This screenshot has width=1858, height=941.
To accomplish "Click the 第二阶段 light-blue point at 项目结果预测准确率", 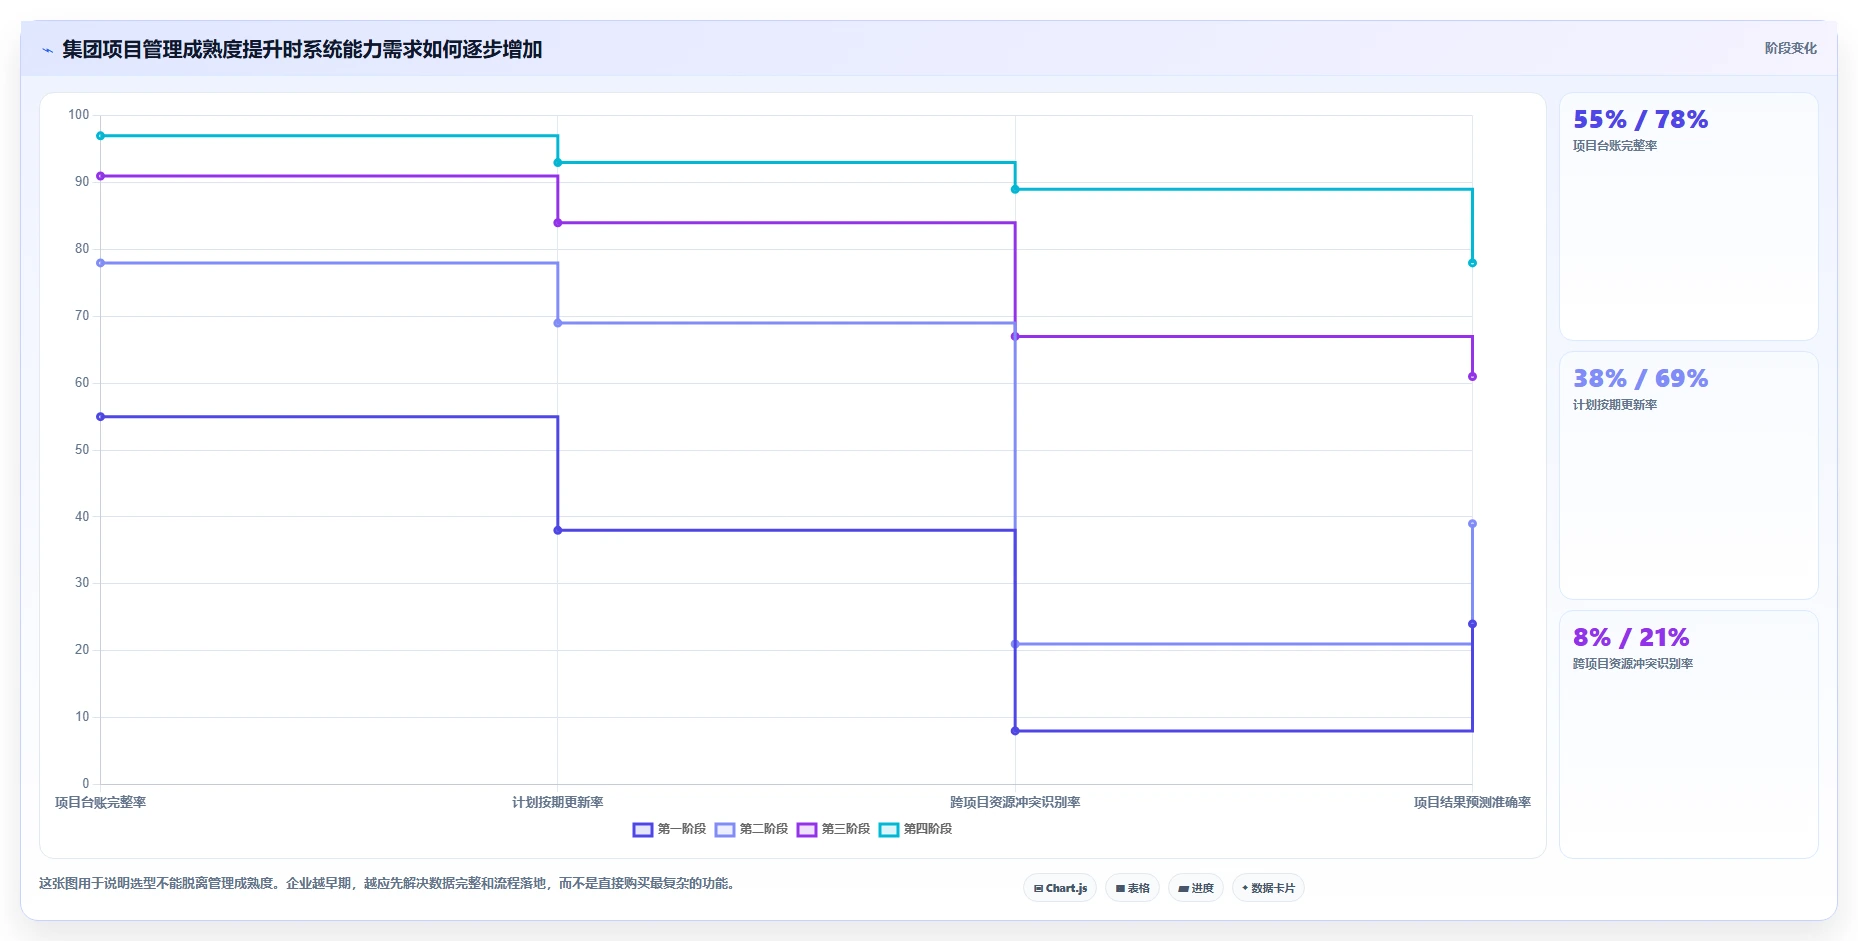I will tap(1472, 524).
